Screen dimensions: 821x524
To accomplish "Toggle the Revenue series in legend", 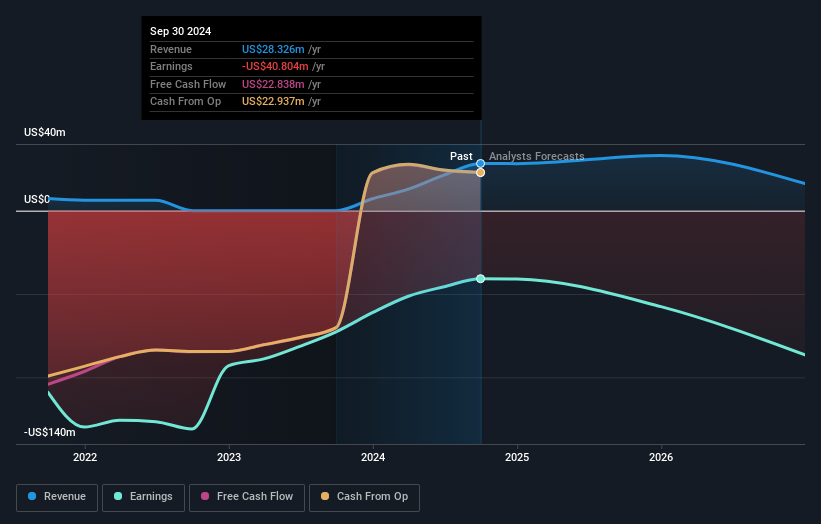I will (57, 497).
